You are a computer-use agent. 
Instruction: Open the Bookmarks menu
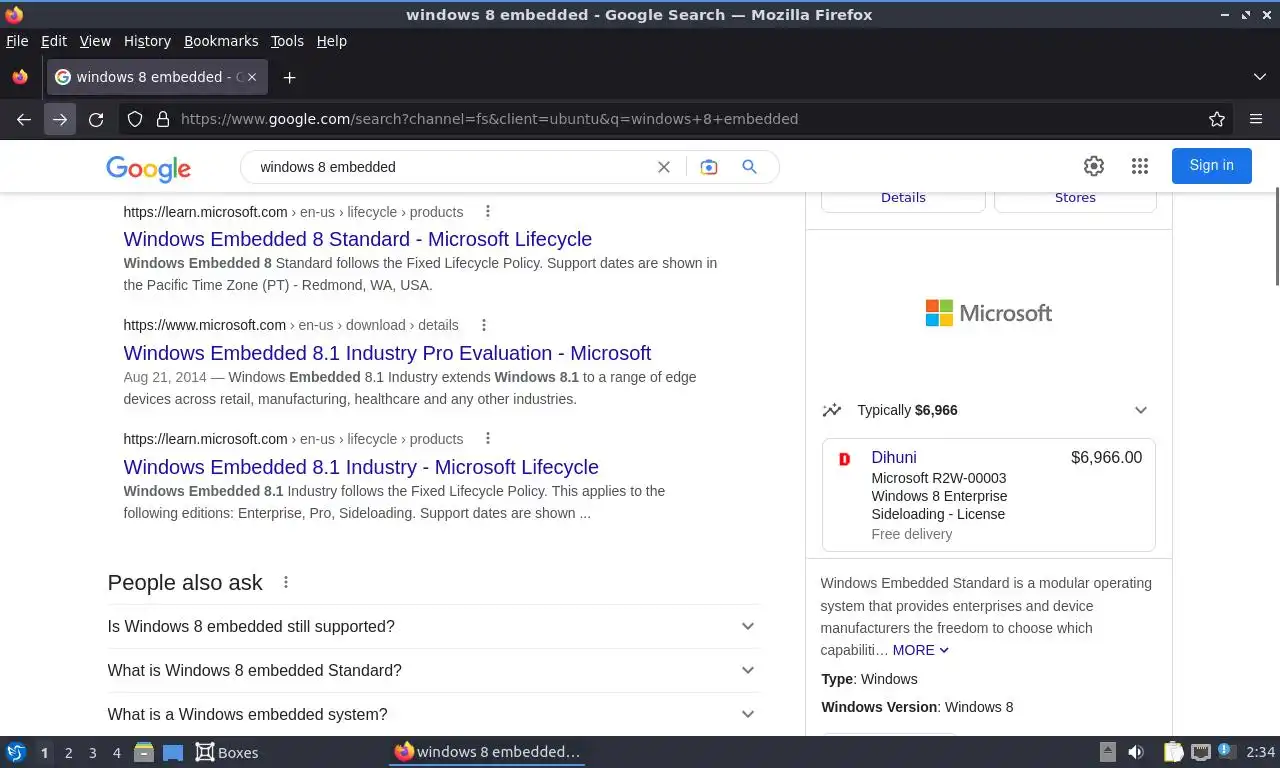point(221,41)
